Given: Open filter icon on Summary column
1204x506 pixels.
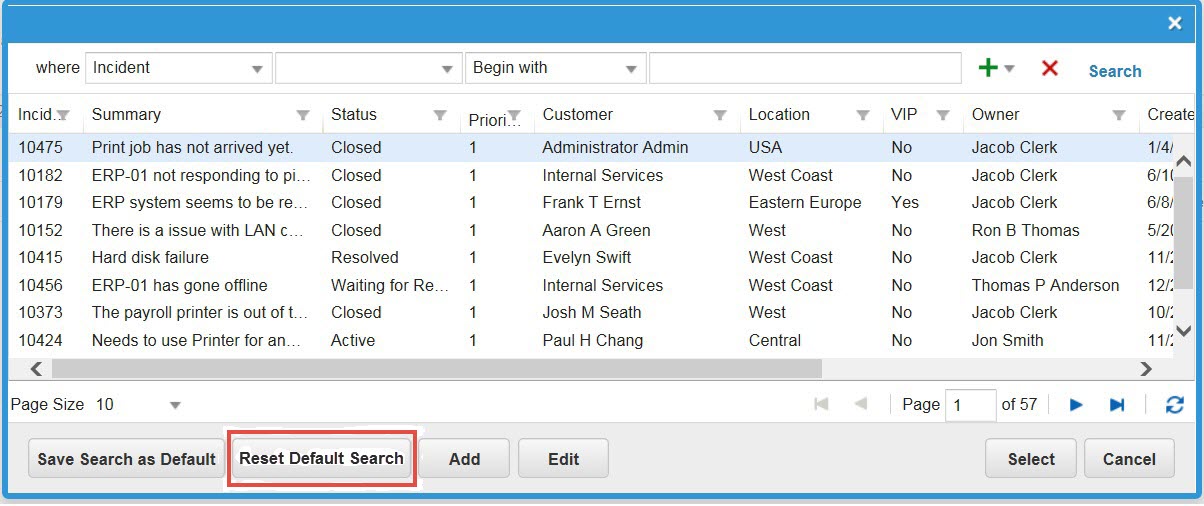Looking at the screenshot, I should click(303, 115).
